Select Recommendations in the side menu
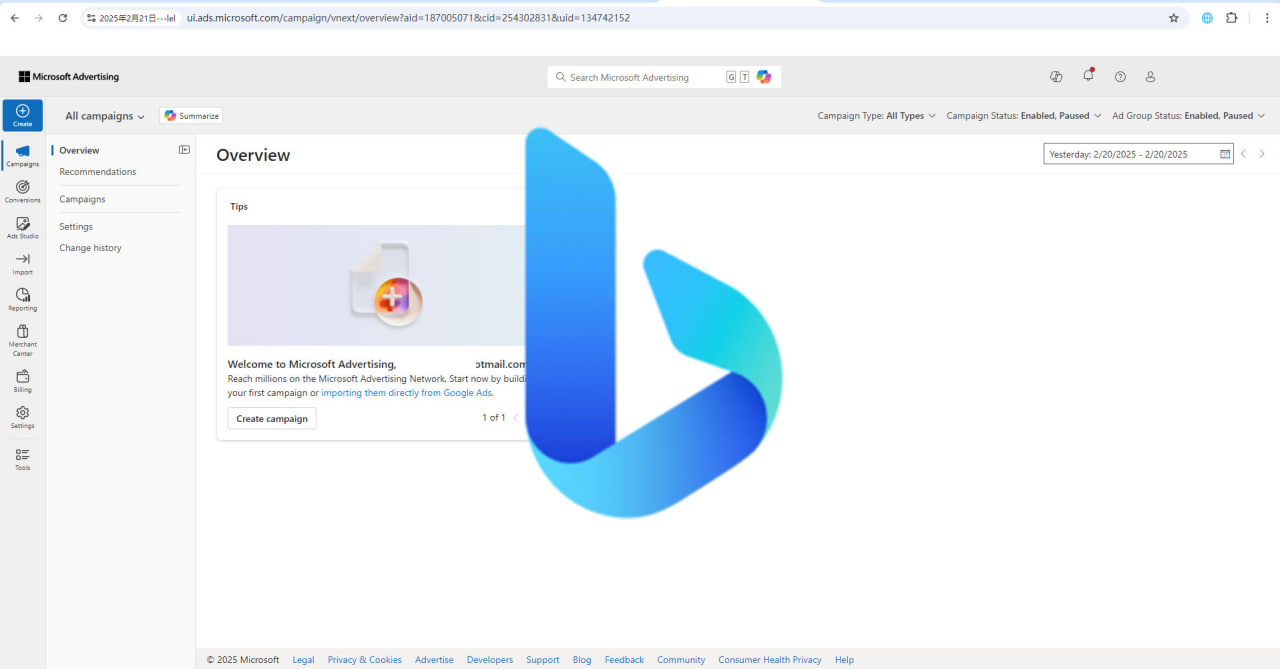Viewport: 1280px width, 669px height. (x=98, y=172)
